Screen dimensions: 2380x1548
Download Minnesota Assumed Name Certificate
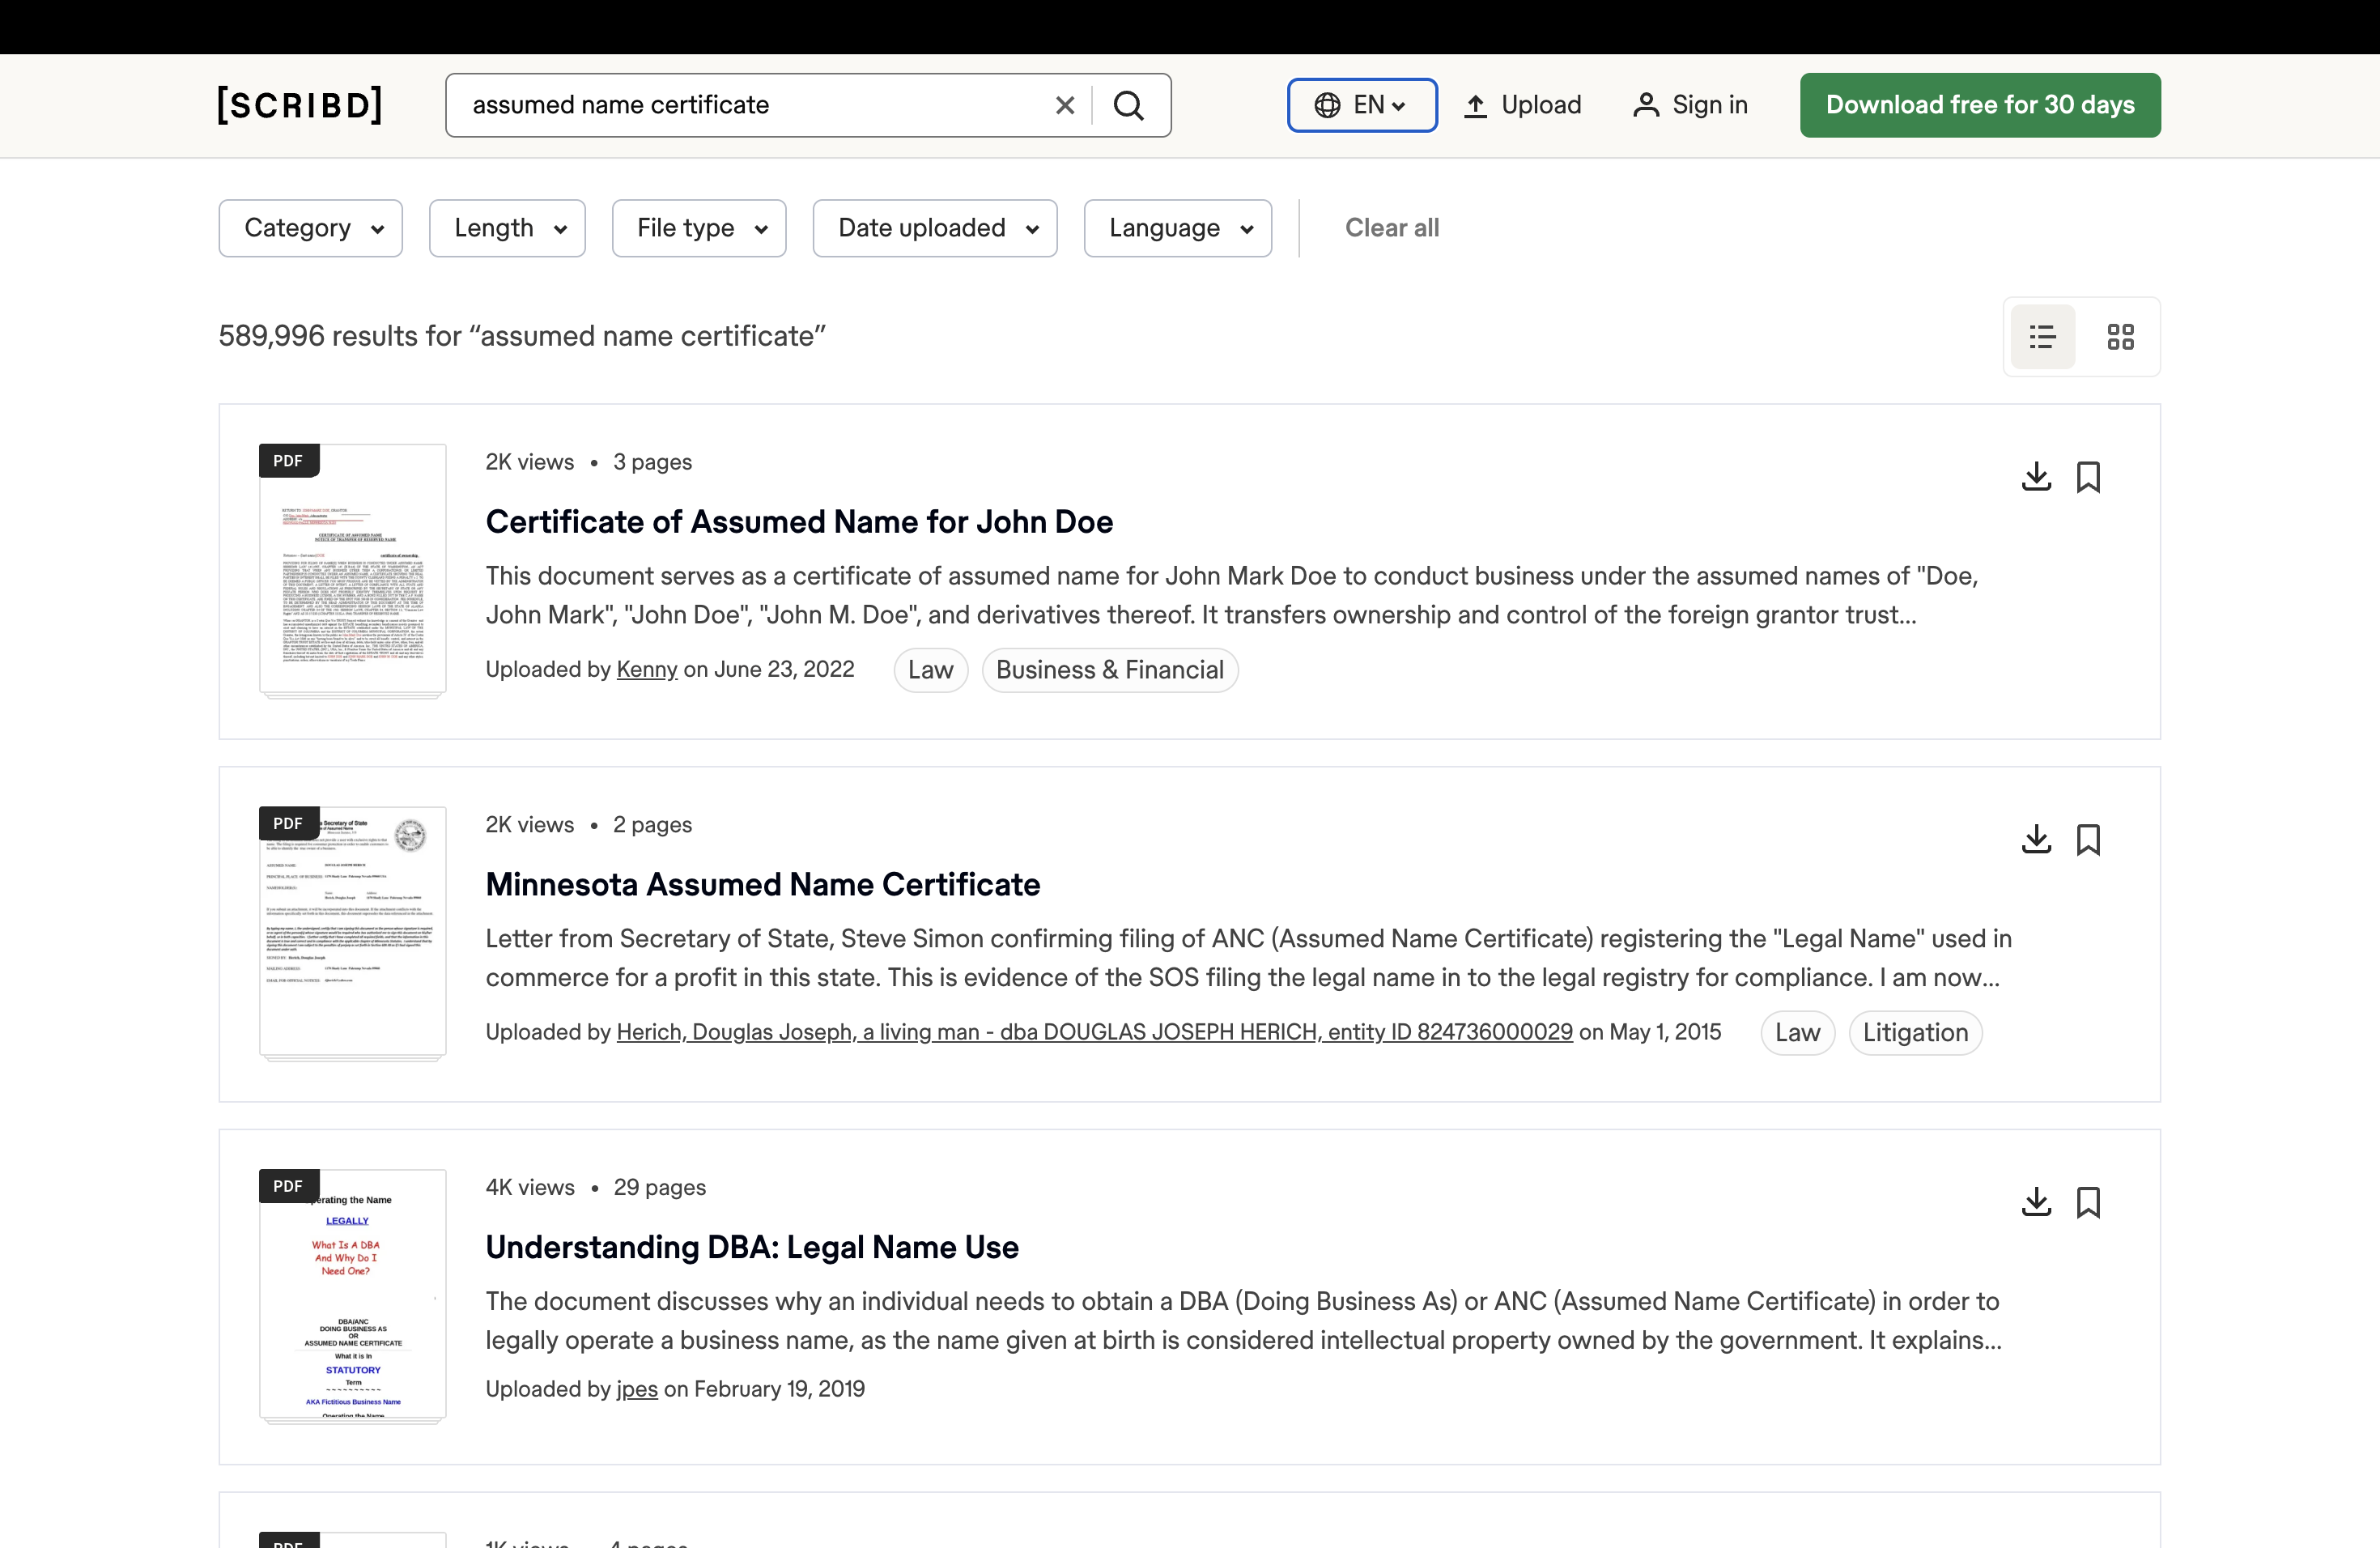tap(2036, 839)
